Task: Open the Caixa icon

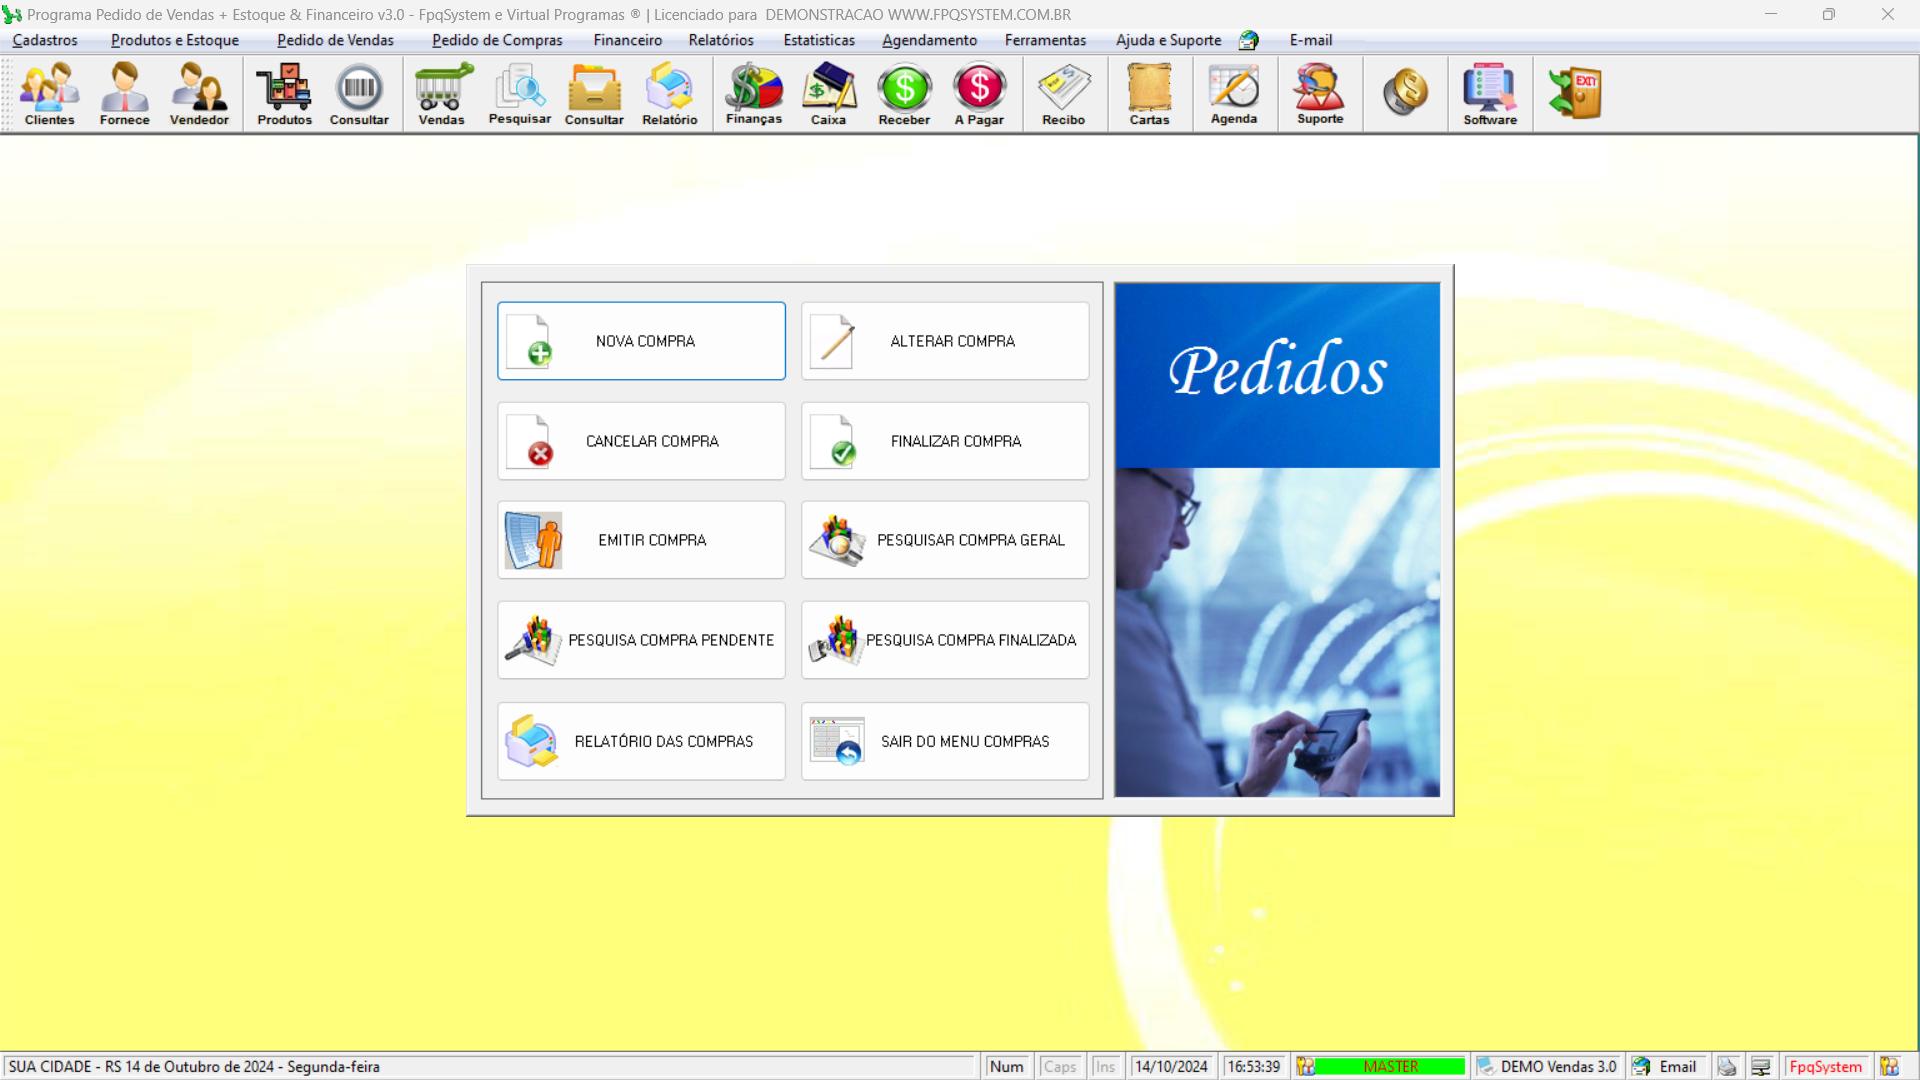Action: pyautogui.click(x=828, y=94)
